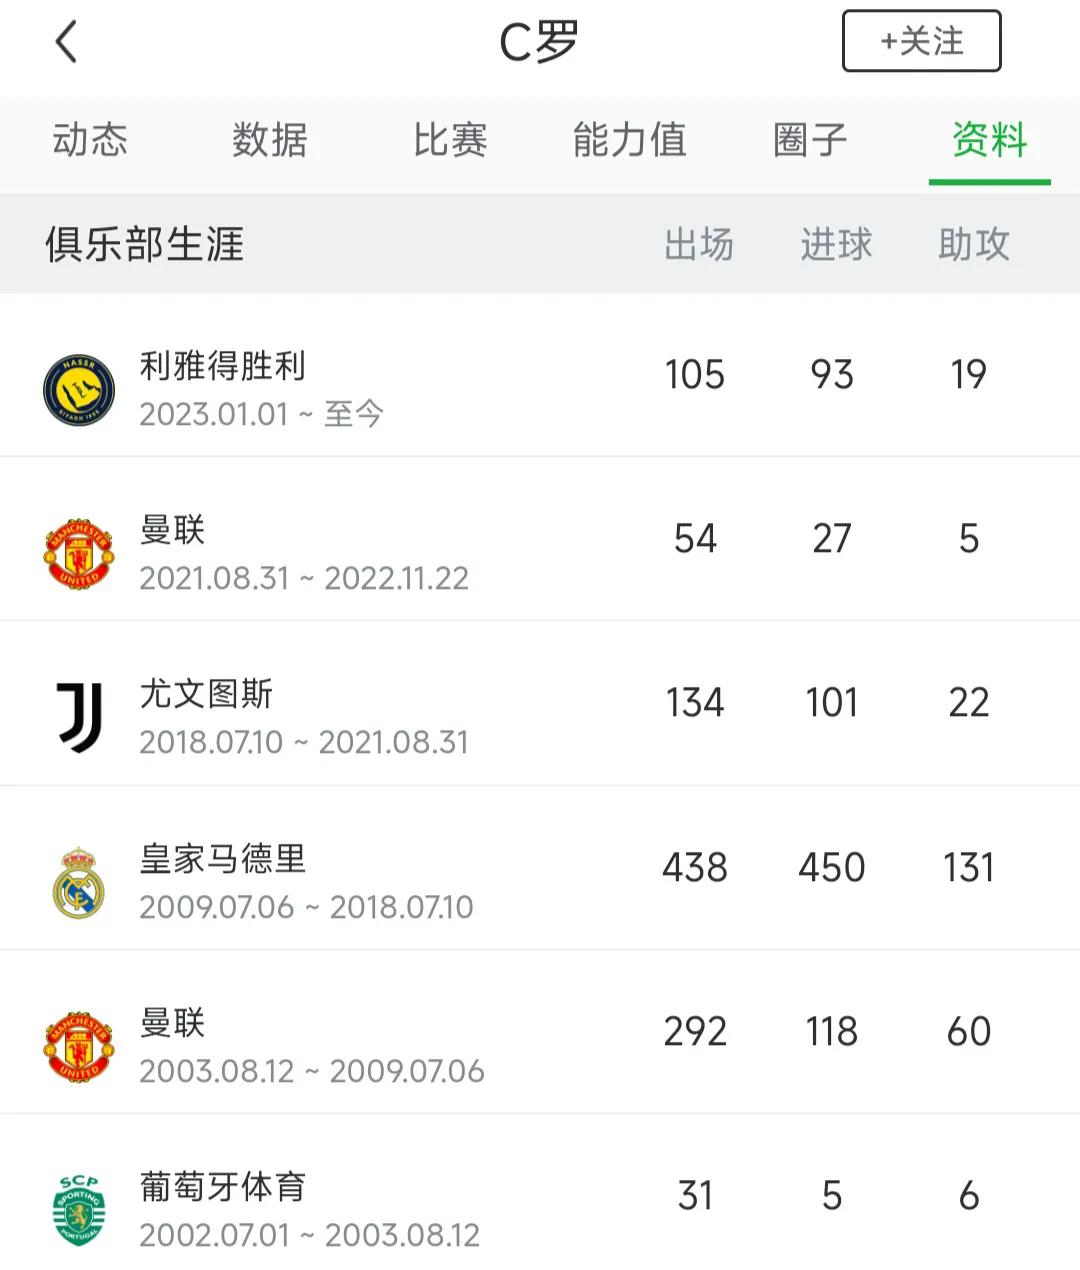The width and height of the screenshot is (1080, 1270).
Task: Open the active 资料 tab
Action: tap(990, 140)
